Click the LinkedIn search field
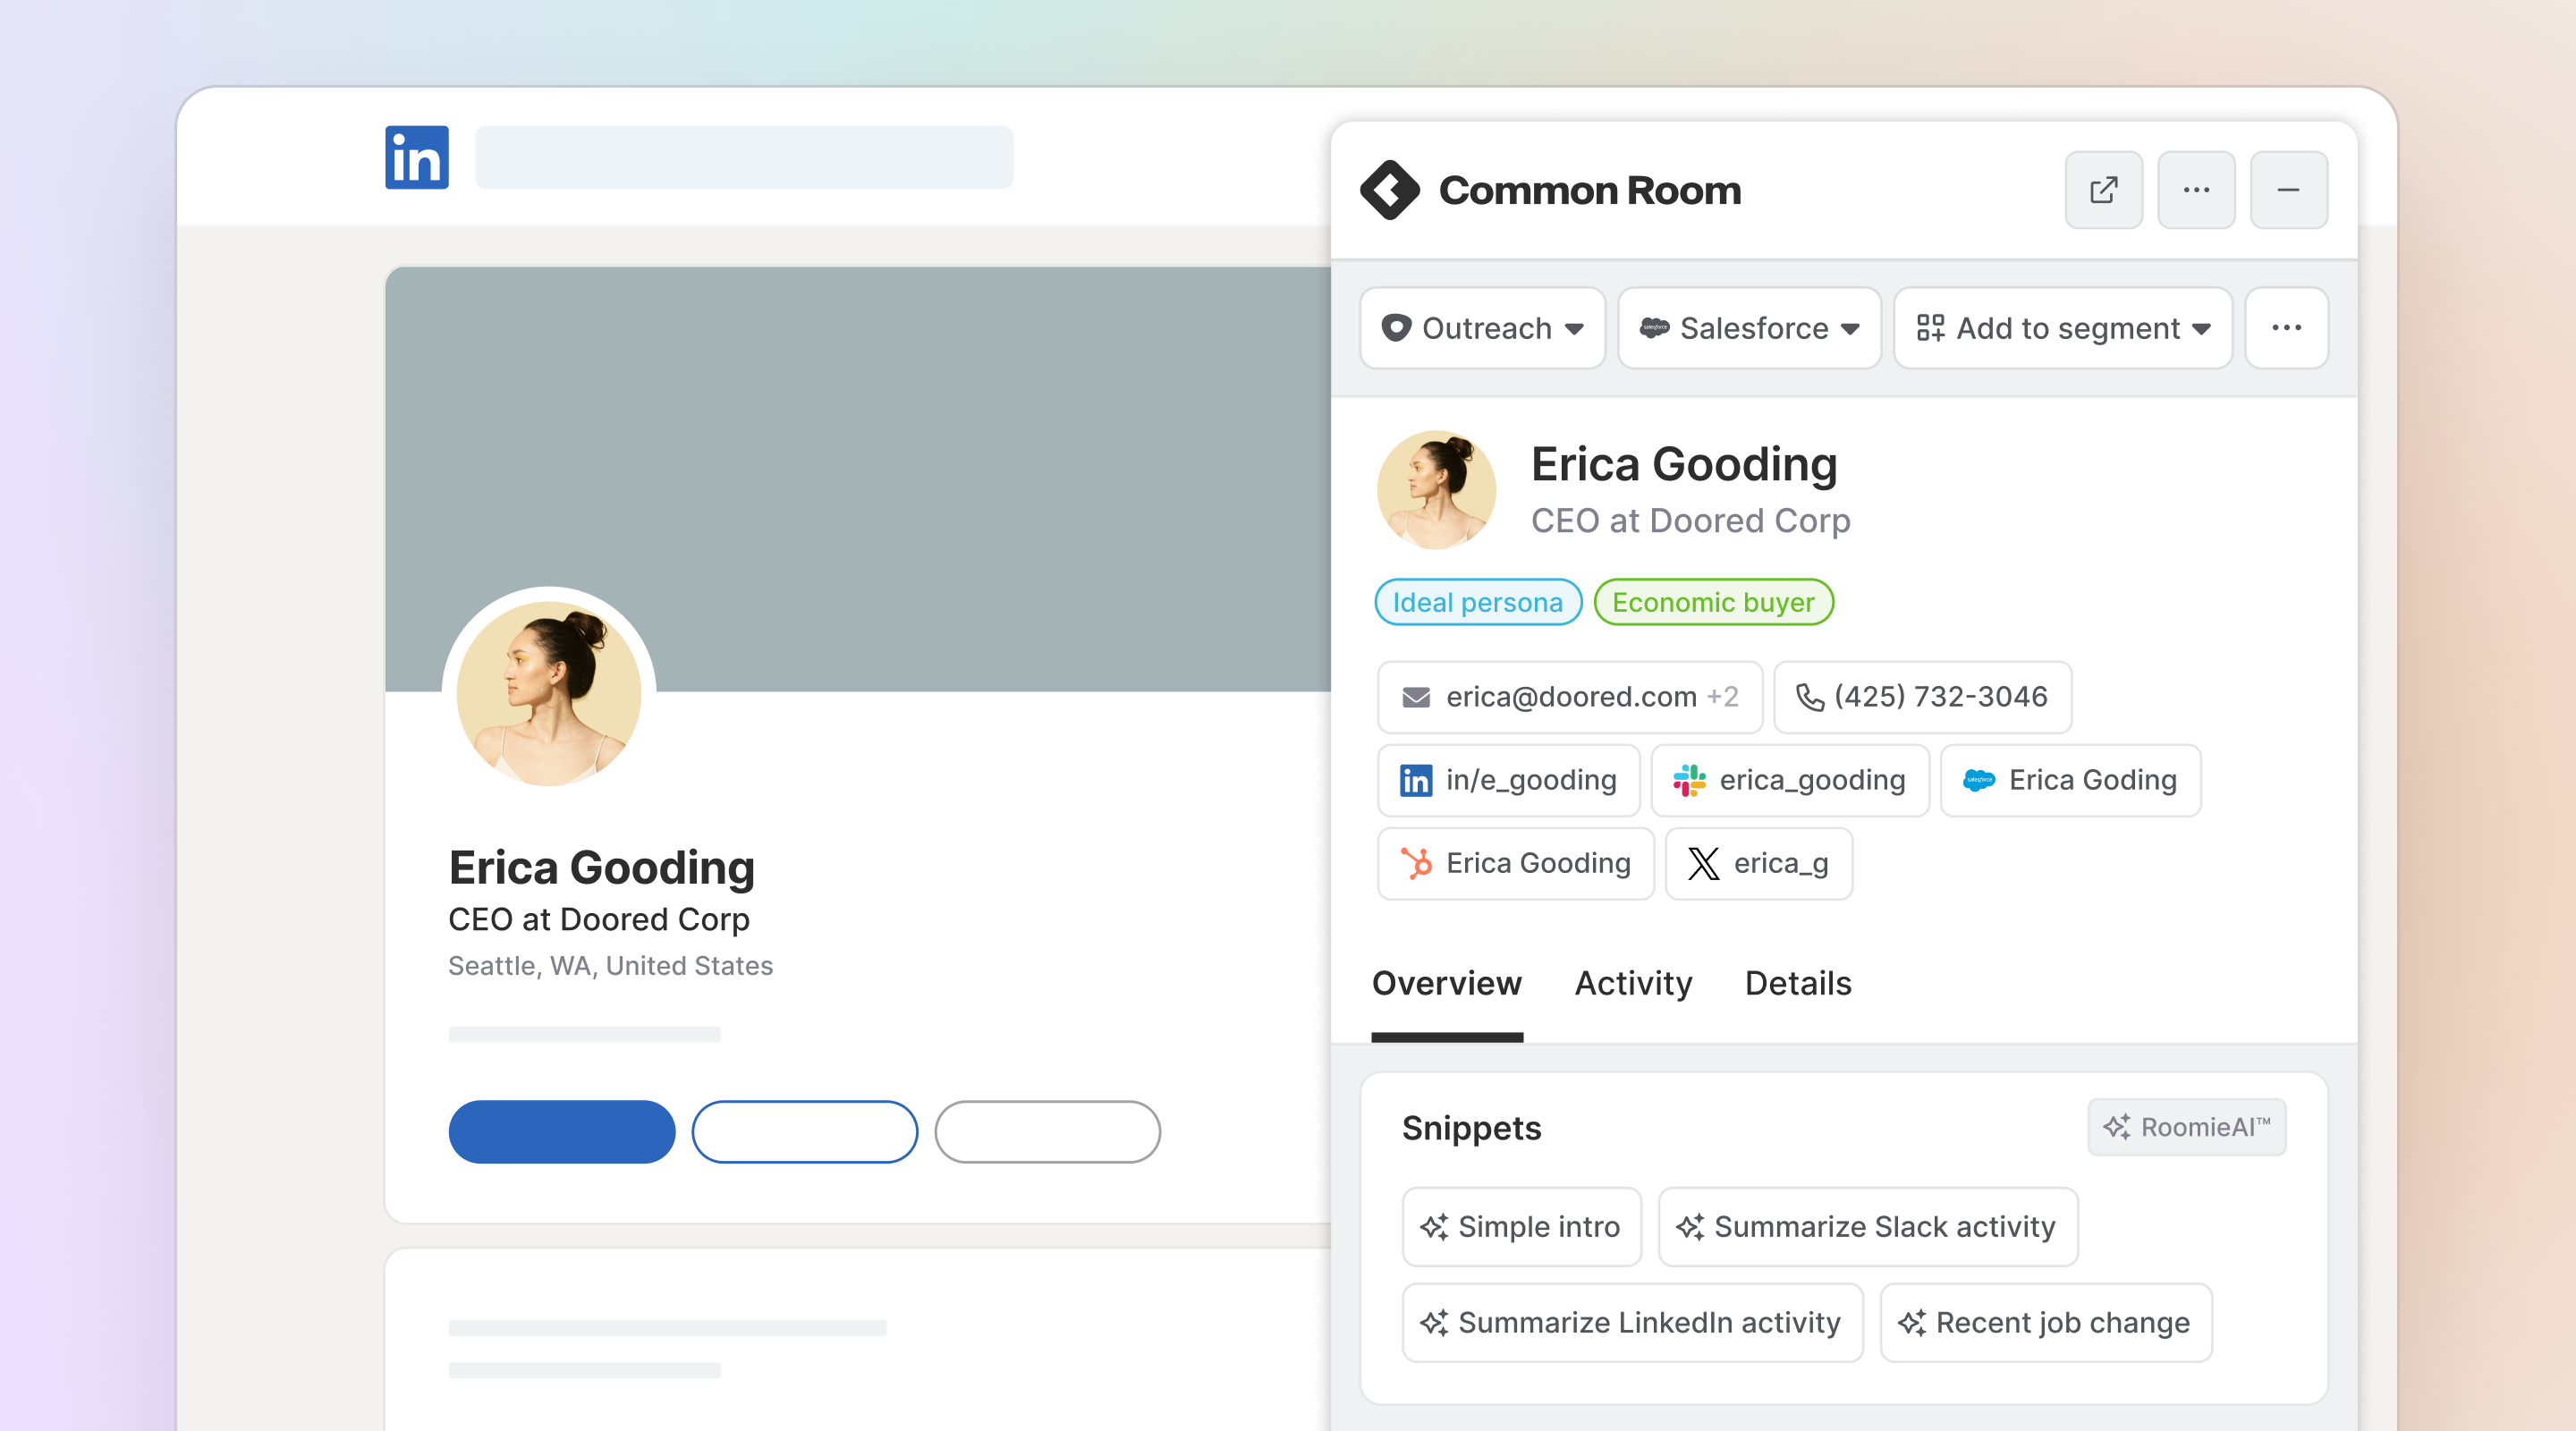2576x1431 pixels. [744, 157]
